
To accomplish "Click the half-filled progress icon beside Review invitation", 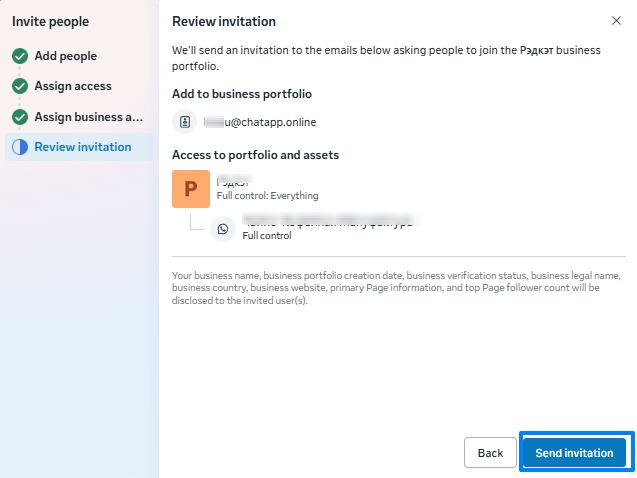I will pos(20,147).
